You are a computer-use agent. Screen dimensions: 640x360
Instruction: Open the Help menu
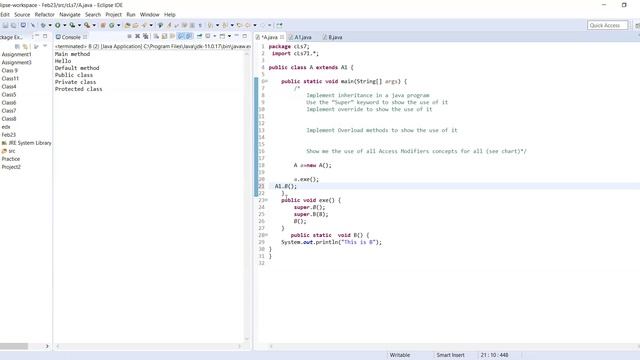(169, 14)
